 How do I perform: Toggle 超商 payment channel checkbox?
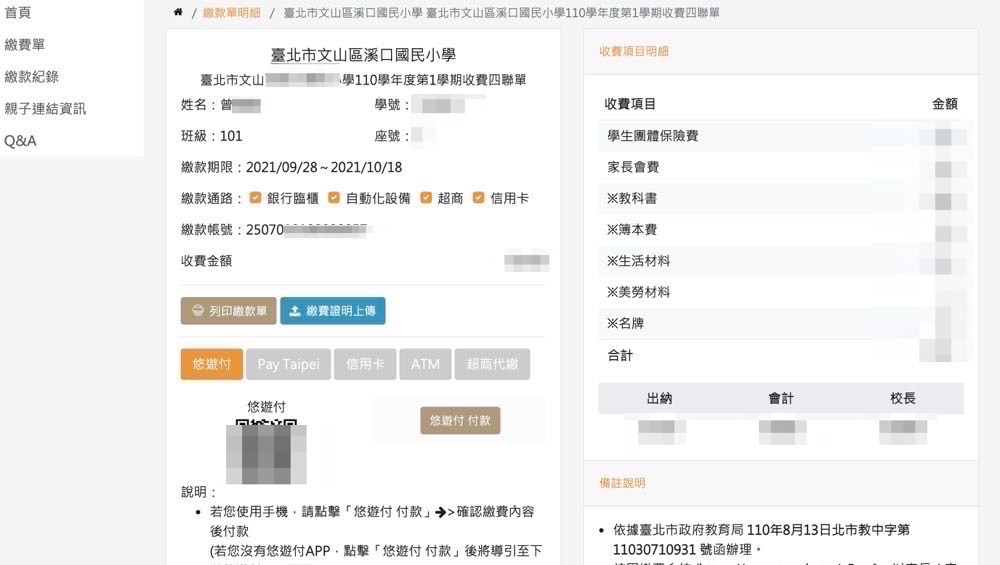coord(426,198)
